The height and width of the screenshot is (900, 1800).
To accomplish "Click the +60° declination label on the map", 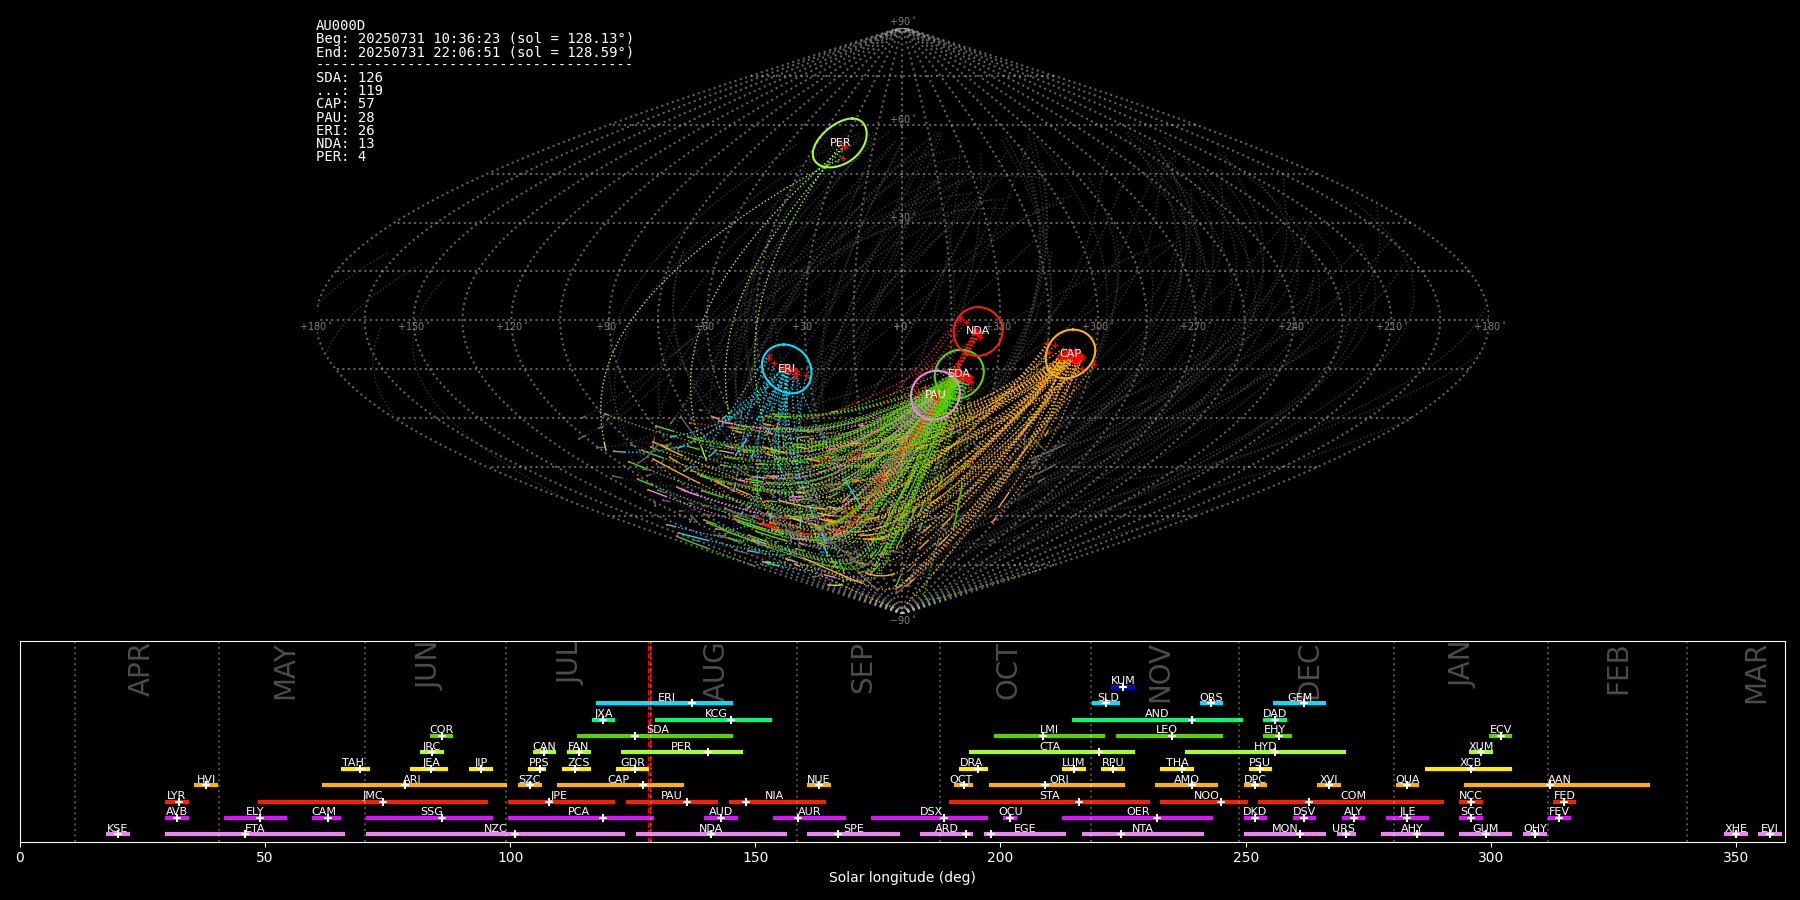I will click(x=901, y=120).
